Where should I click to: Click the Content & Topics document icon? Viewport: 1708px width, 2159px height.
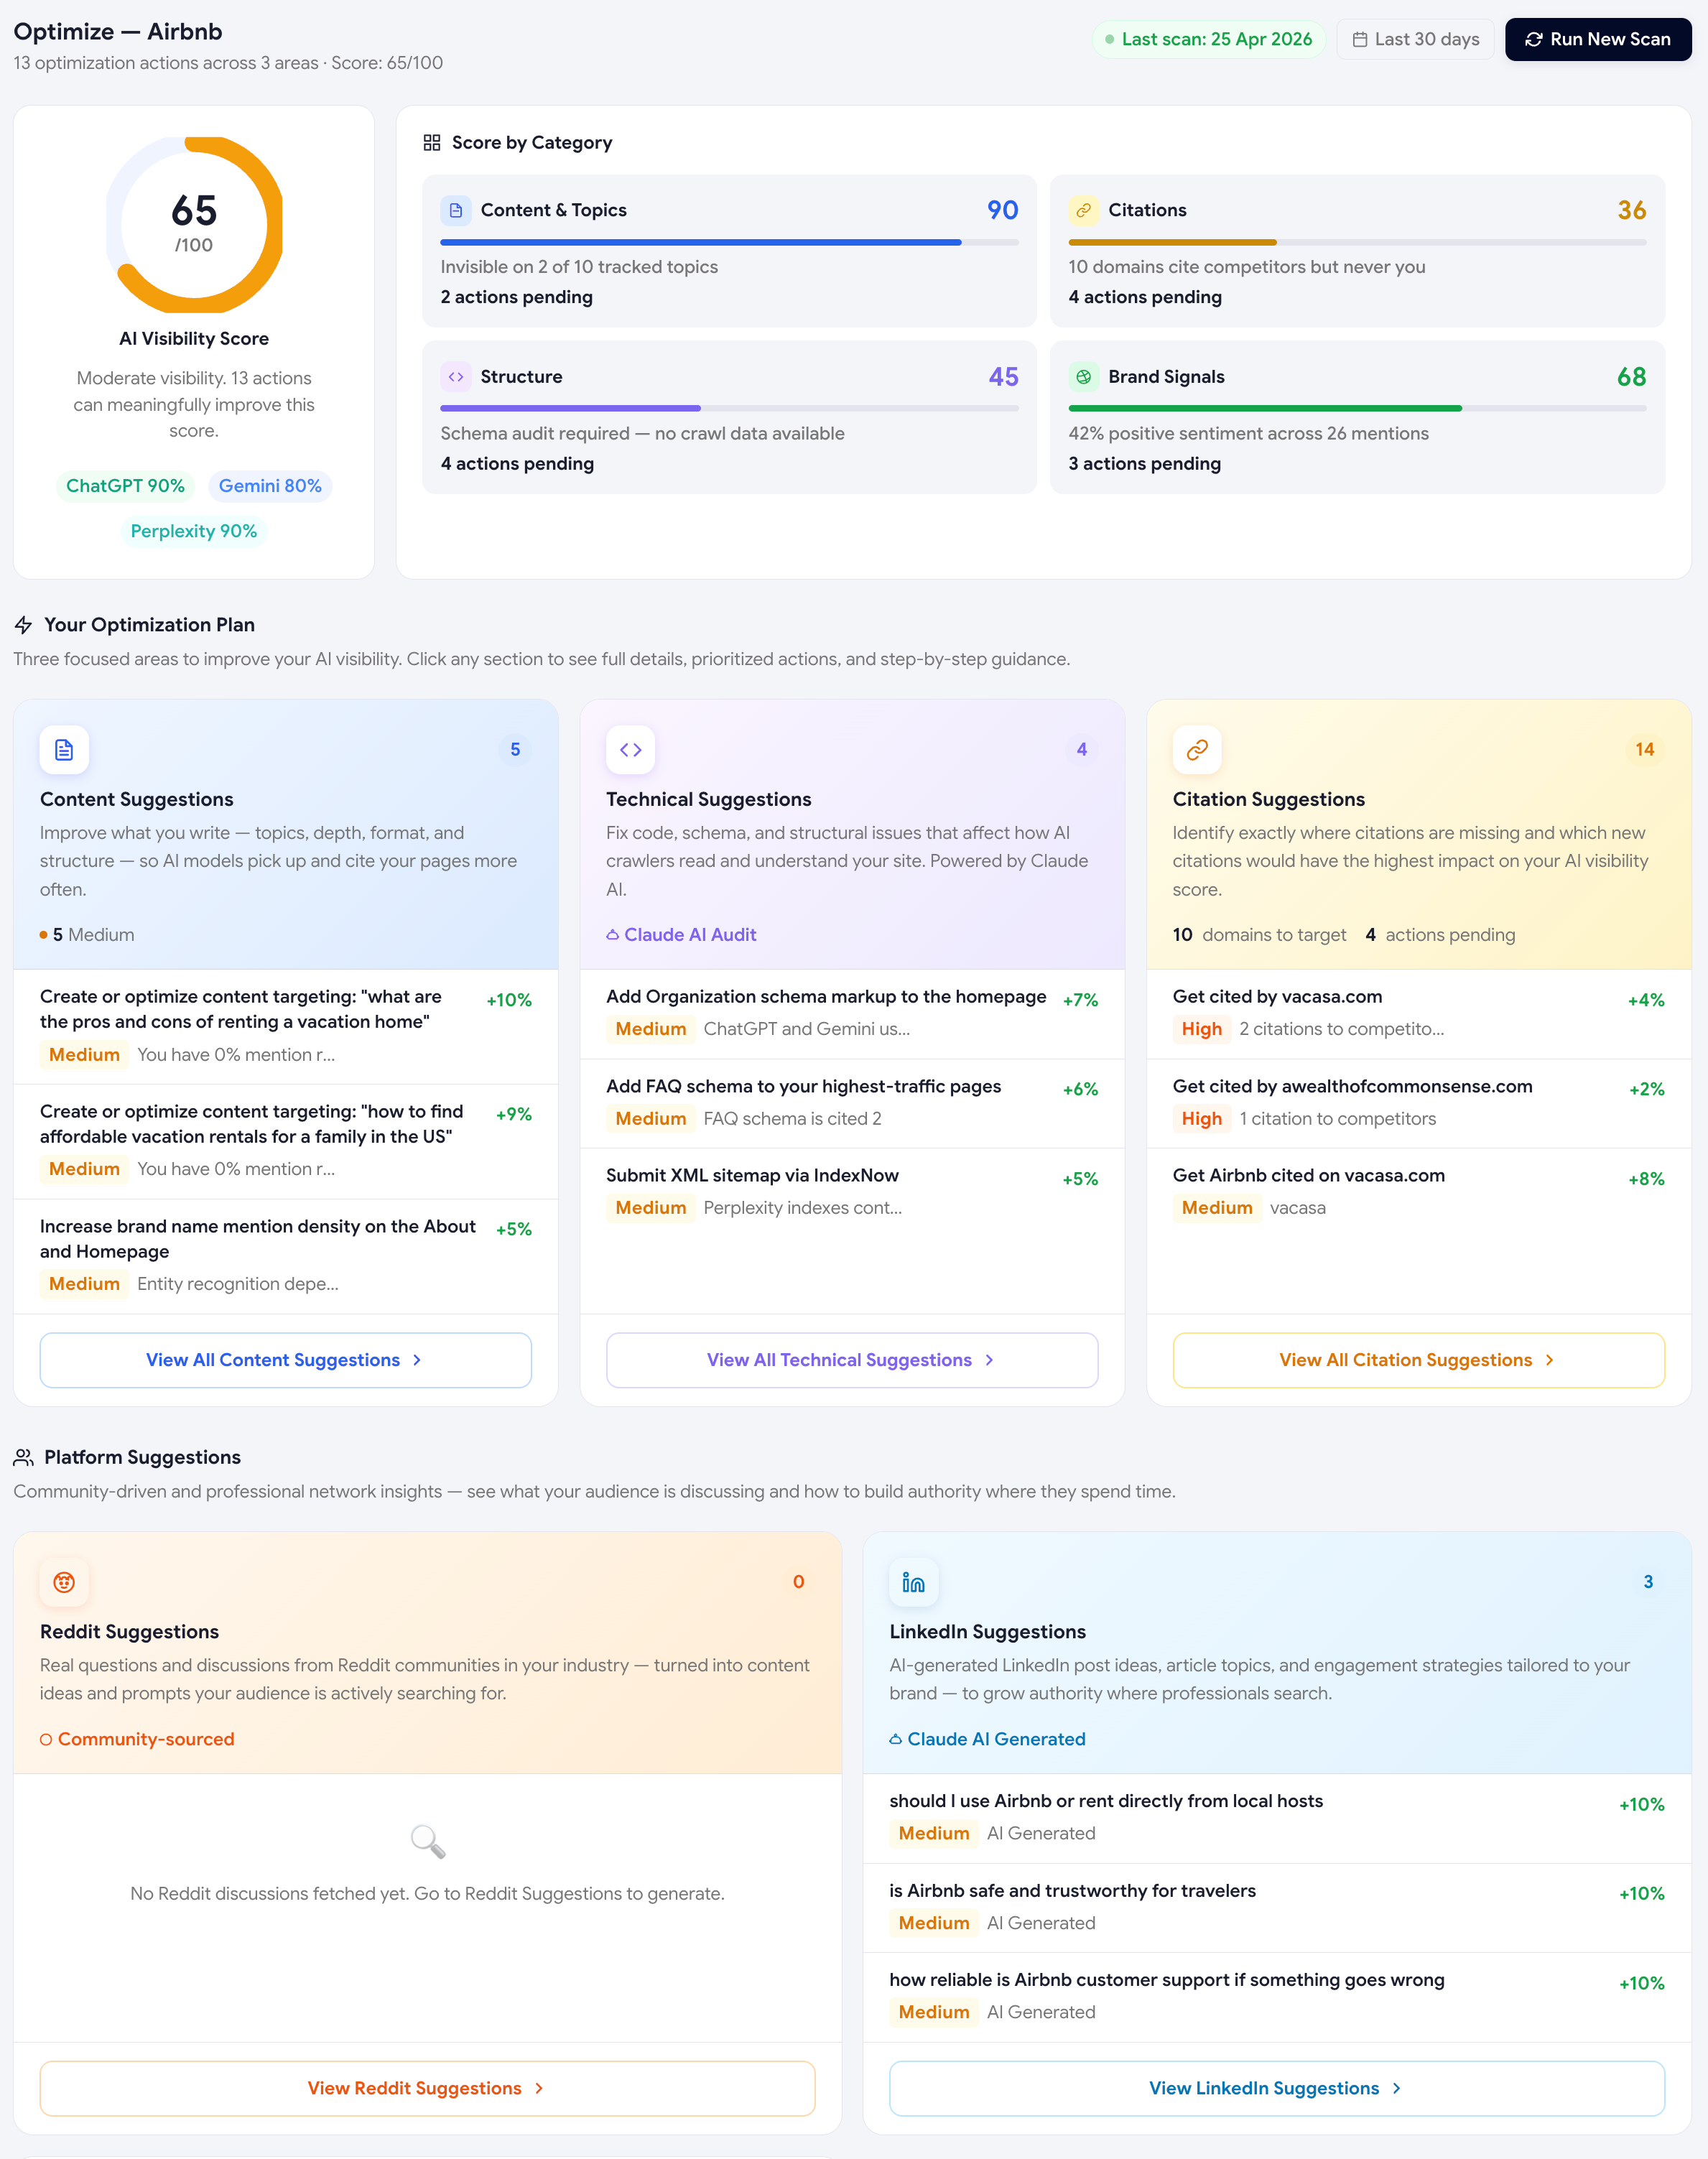pyautogui.click(x=456, y=210)
